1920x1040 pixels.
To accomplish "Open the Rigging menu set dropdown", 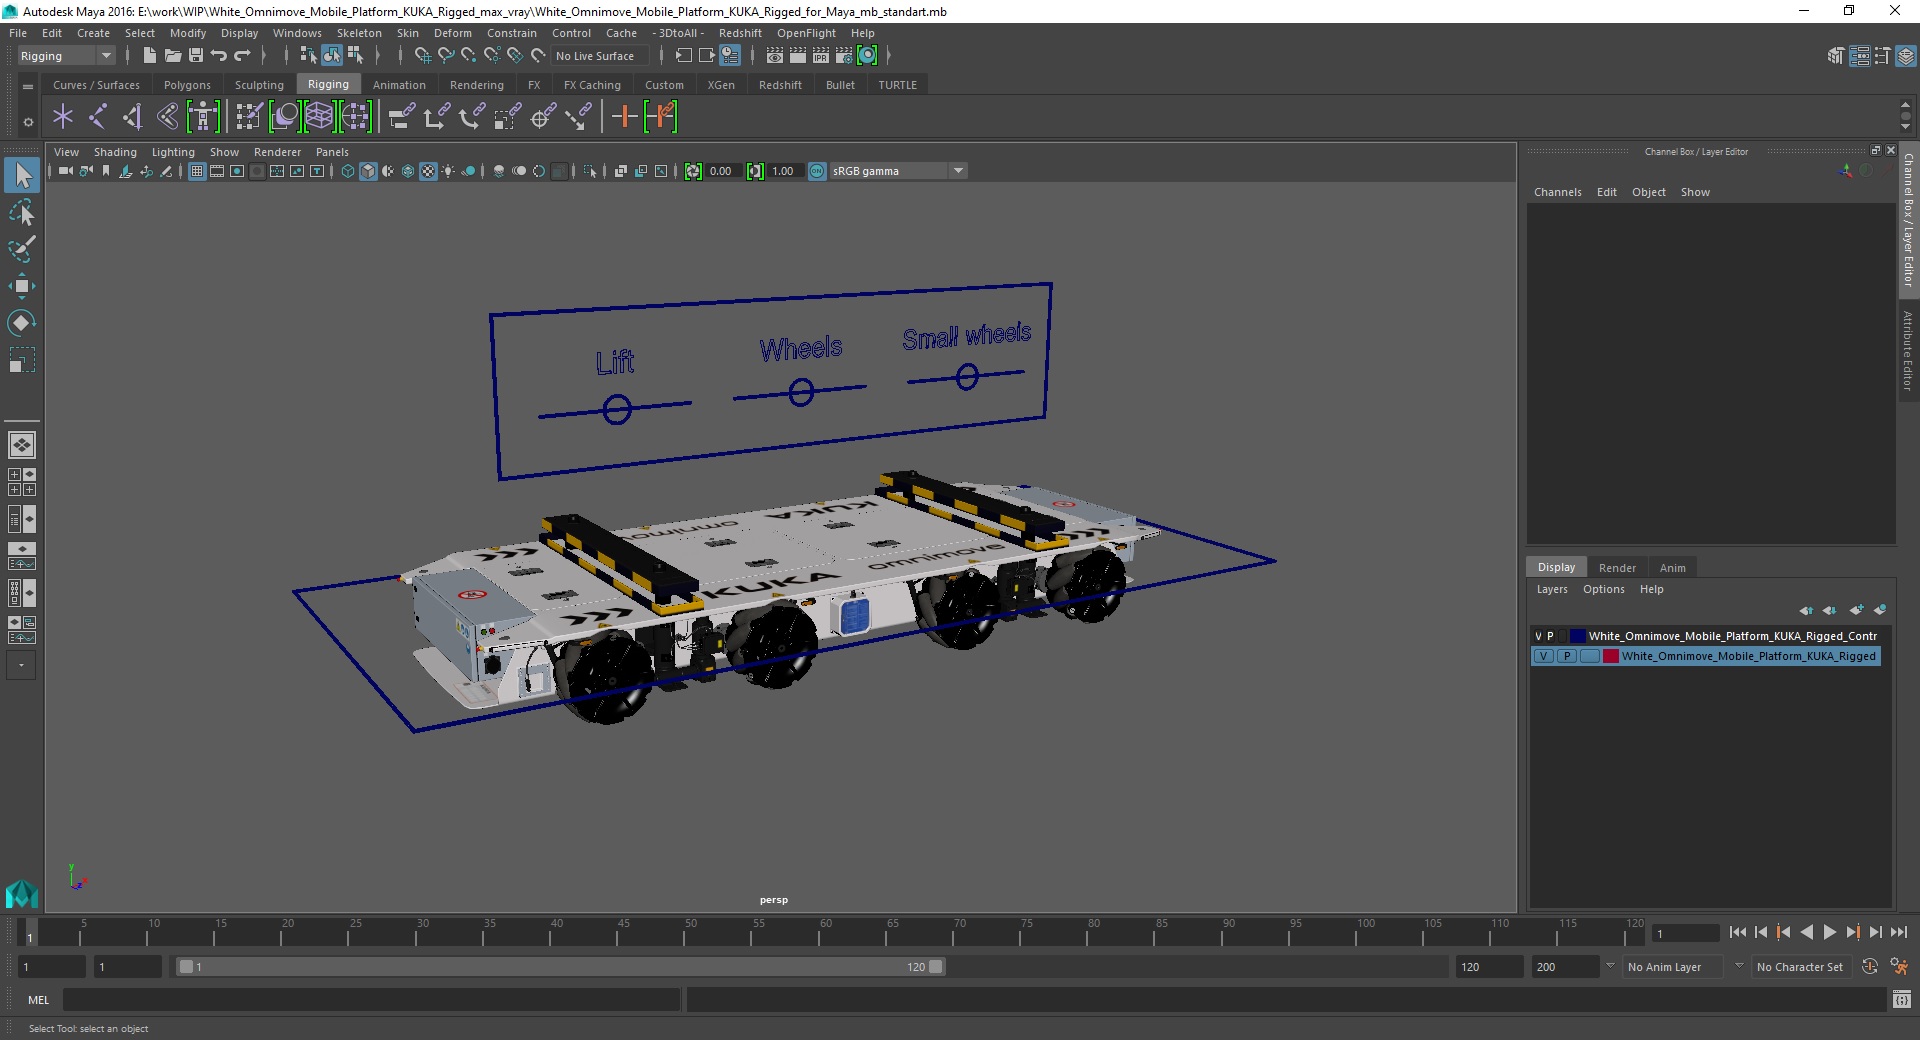I will click(x=66, y=56).
